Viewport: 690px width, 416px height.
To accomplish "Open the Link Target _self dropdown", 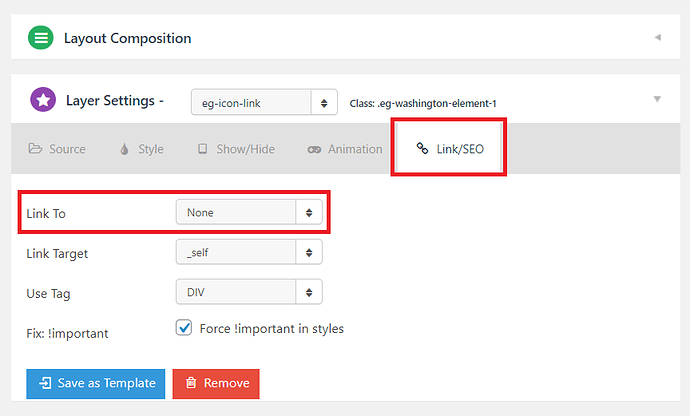I will click(x=249, y=252).
